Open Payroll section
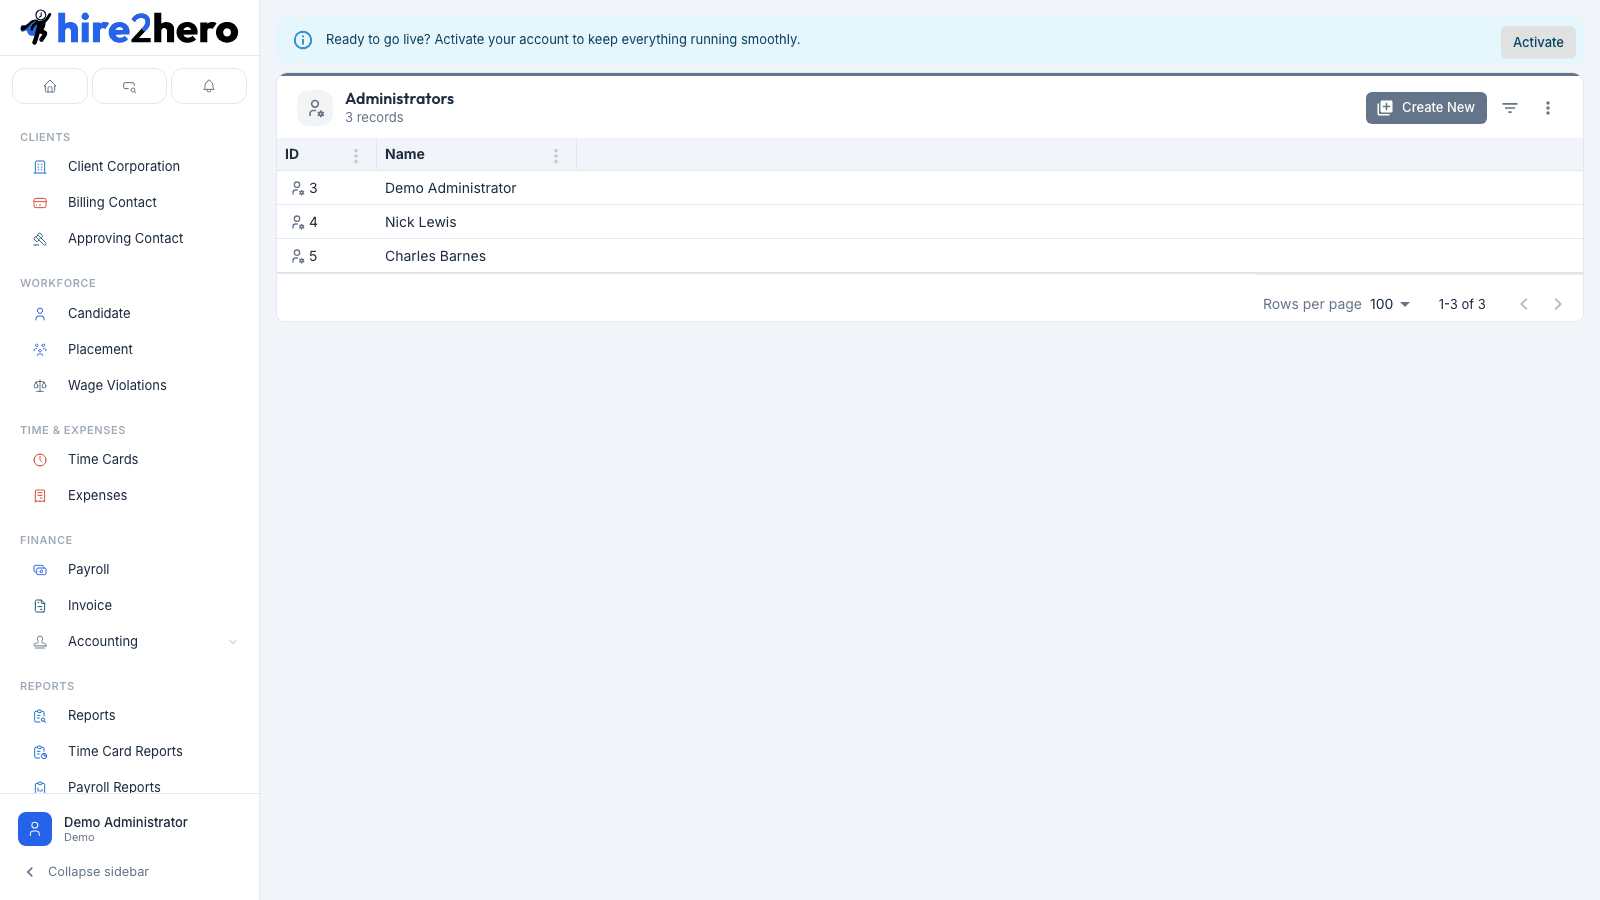This screenshot has width=1600, height=900. (x=89, y=570)
